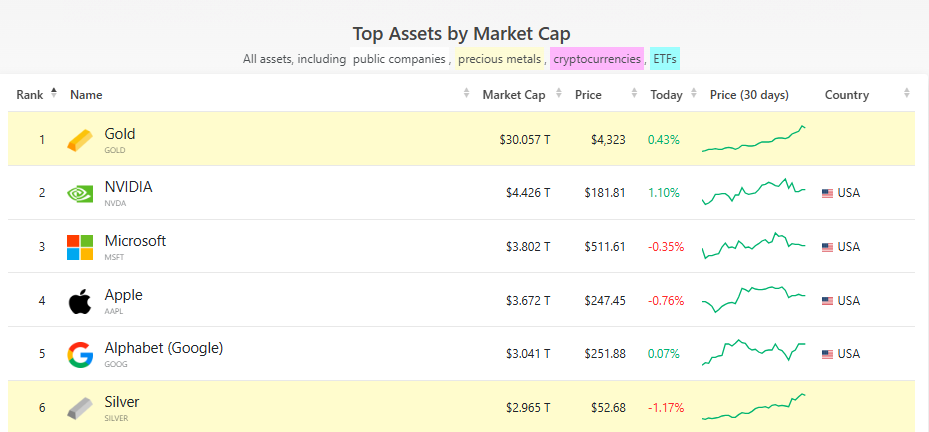Open Gold's 30-day price chart
Image resolution: width=929 pixels, height=432 pixels.
[755, 140]
